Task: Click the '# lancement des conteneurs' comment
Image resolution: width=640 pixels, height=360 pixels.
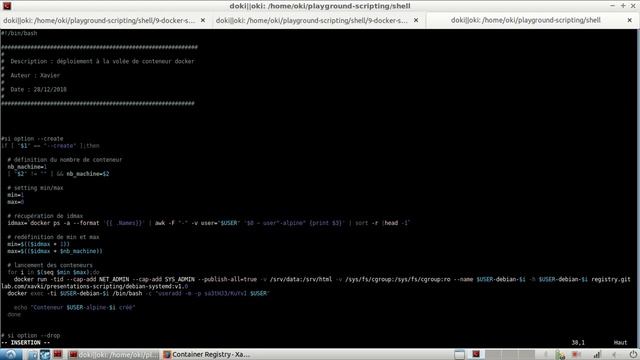Action: point(50,265)
